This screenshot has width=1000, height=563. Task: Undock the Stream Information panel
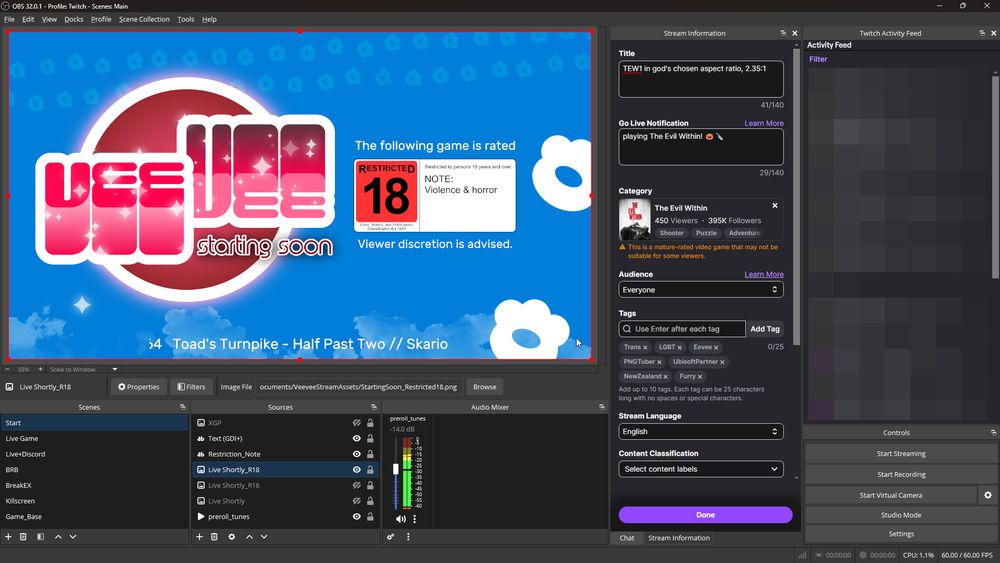[x=783, y=33]
